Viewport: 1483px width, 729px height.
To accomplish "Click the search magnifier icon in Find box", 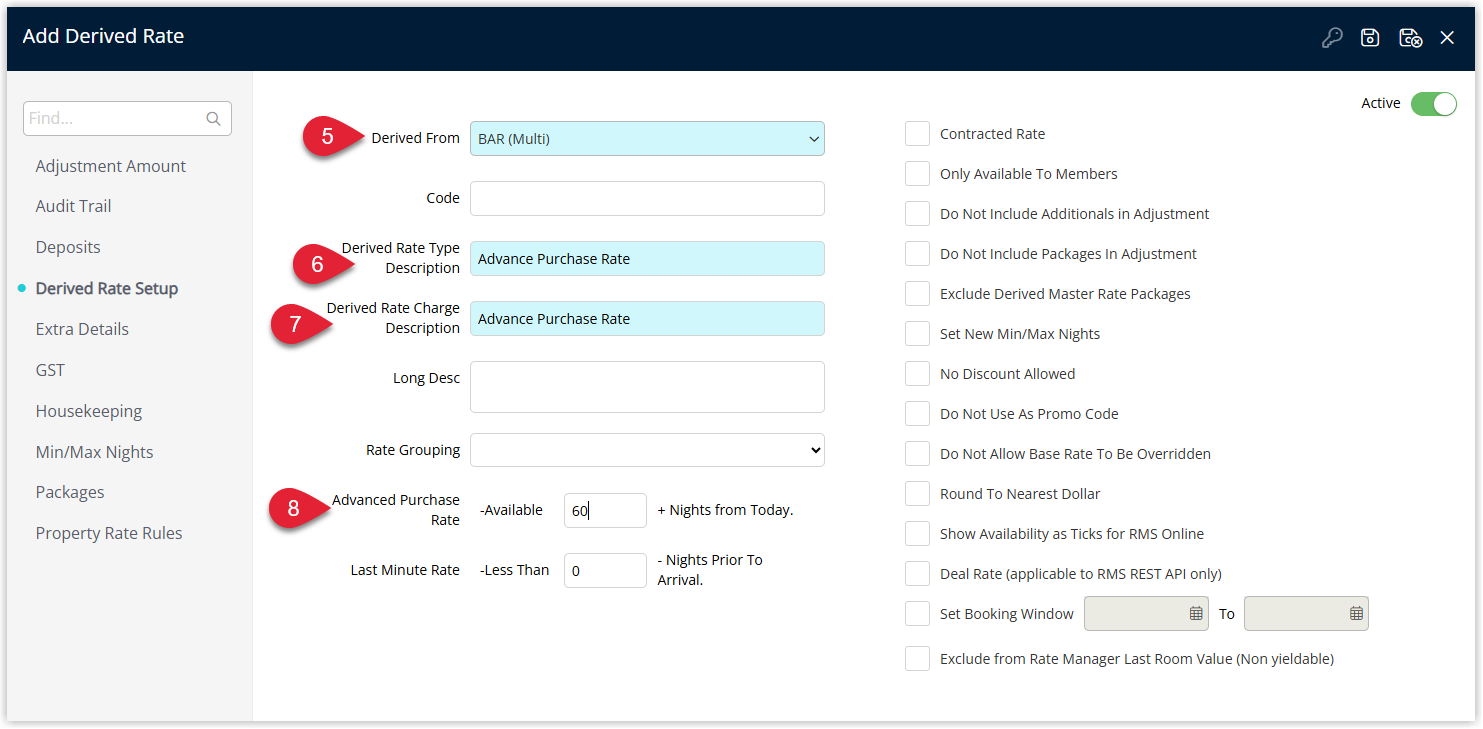I will [x=213, y=118].
